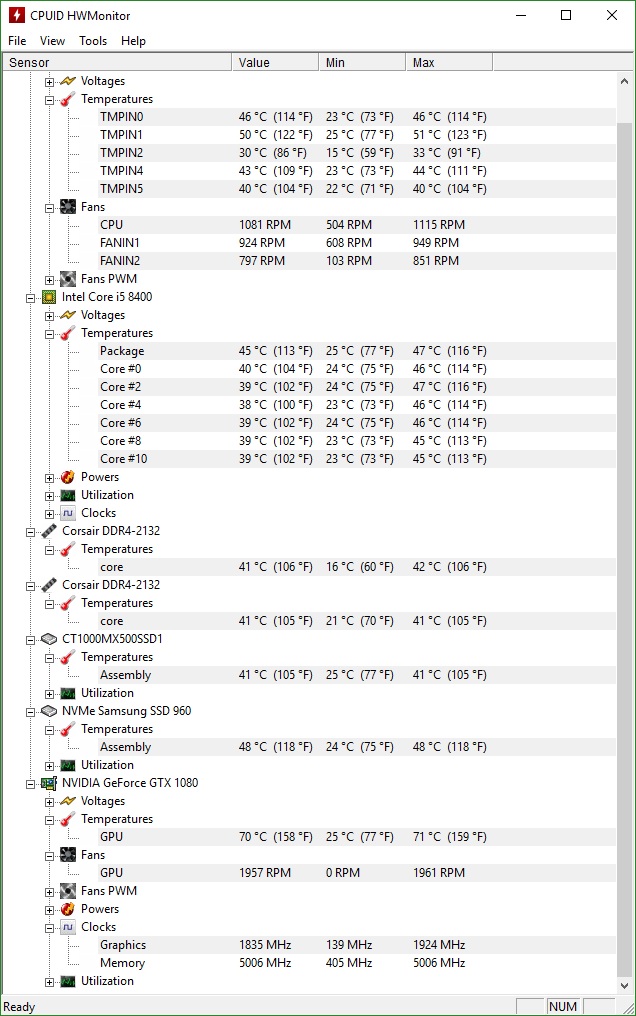Expand Voltages under NVIDIA GeForce GTX 1080

(49, 801)
